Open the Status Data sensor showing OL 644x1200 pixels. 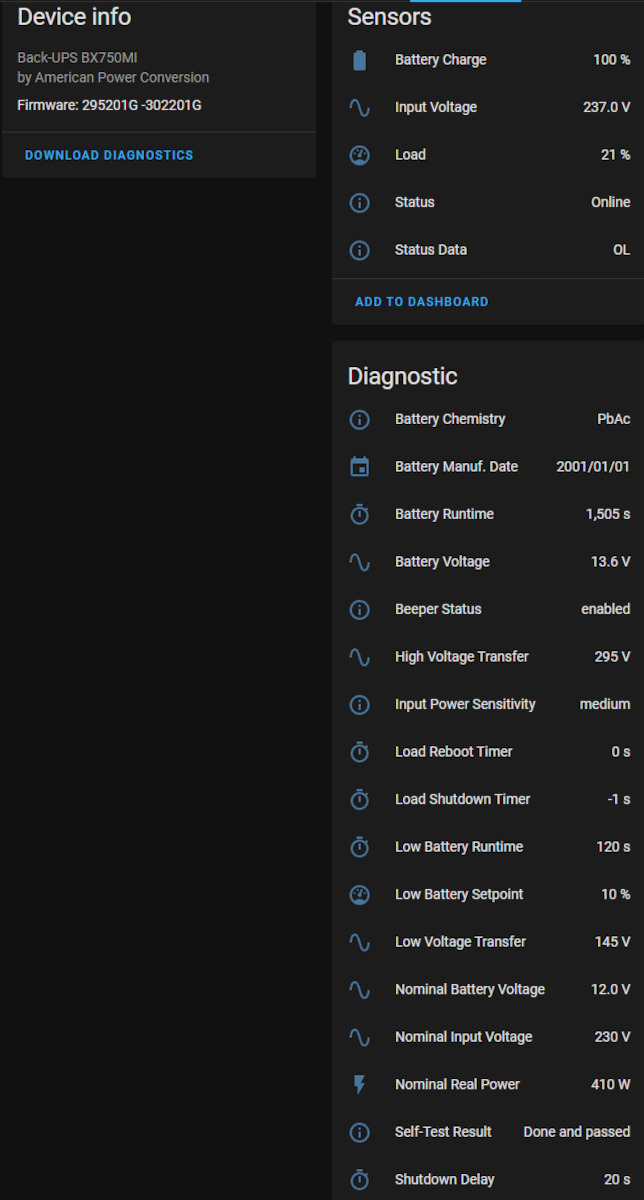(490, 250)
